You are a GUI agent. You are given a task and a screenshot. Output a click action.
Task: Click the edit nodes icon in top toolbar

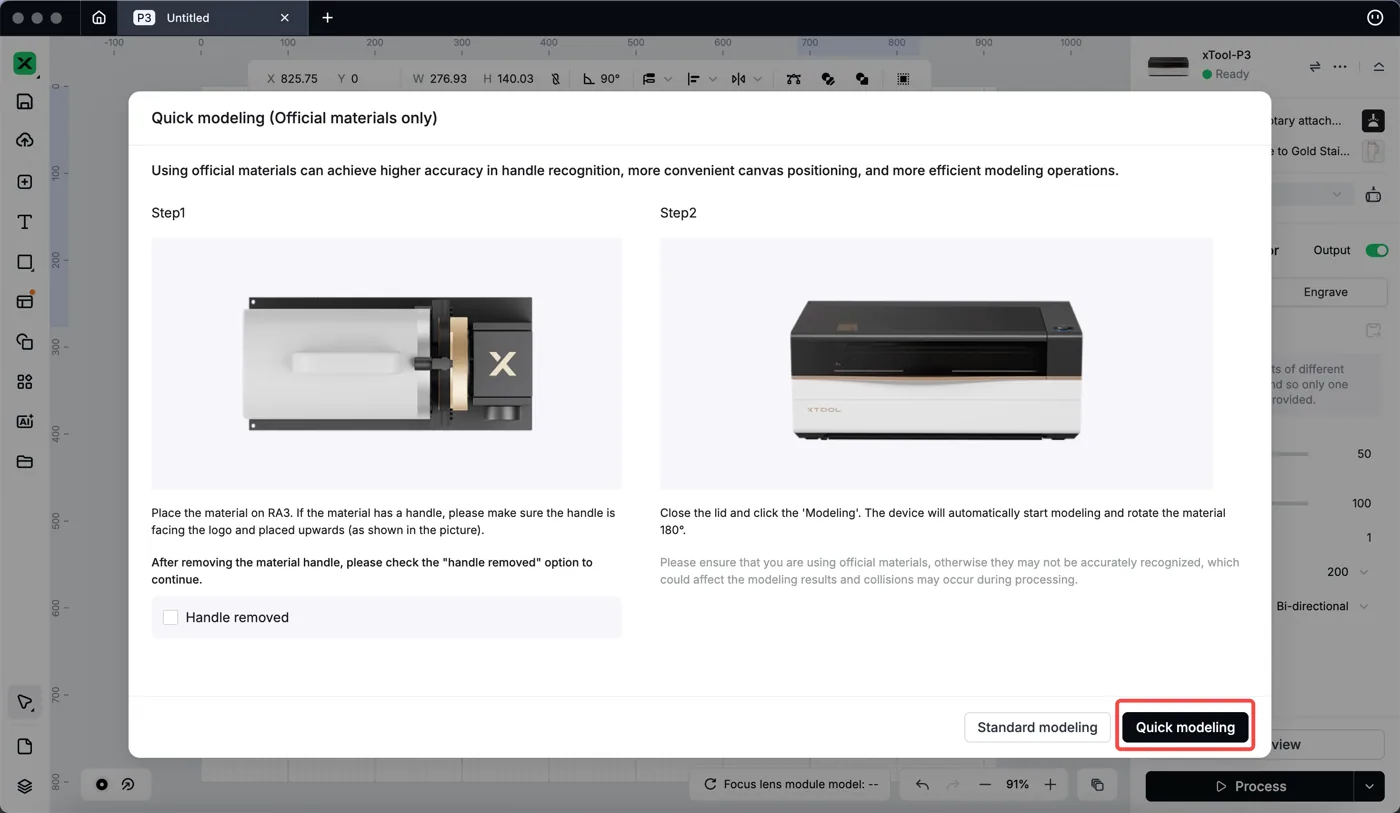point(794,79)
